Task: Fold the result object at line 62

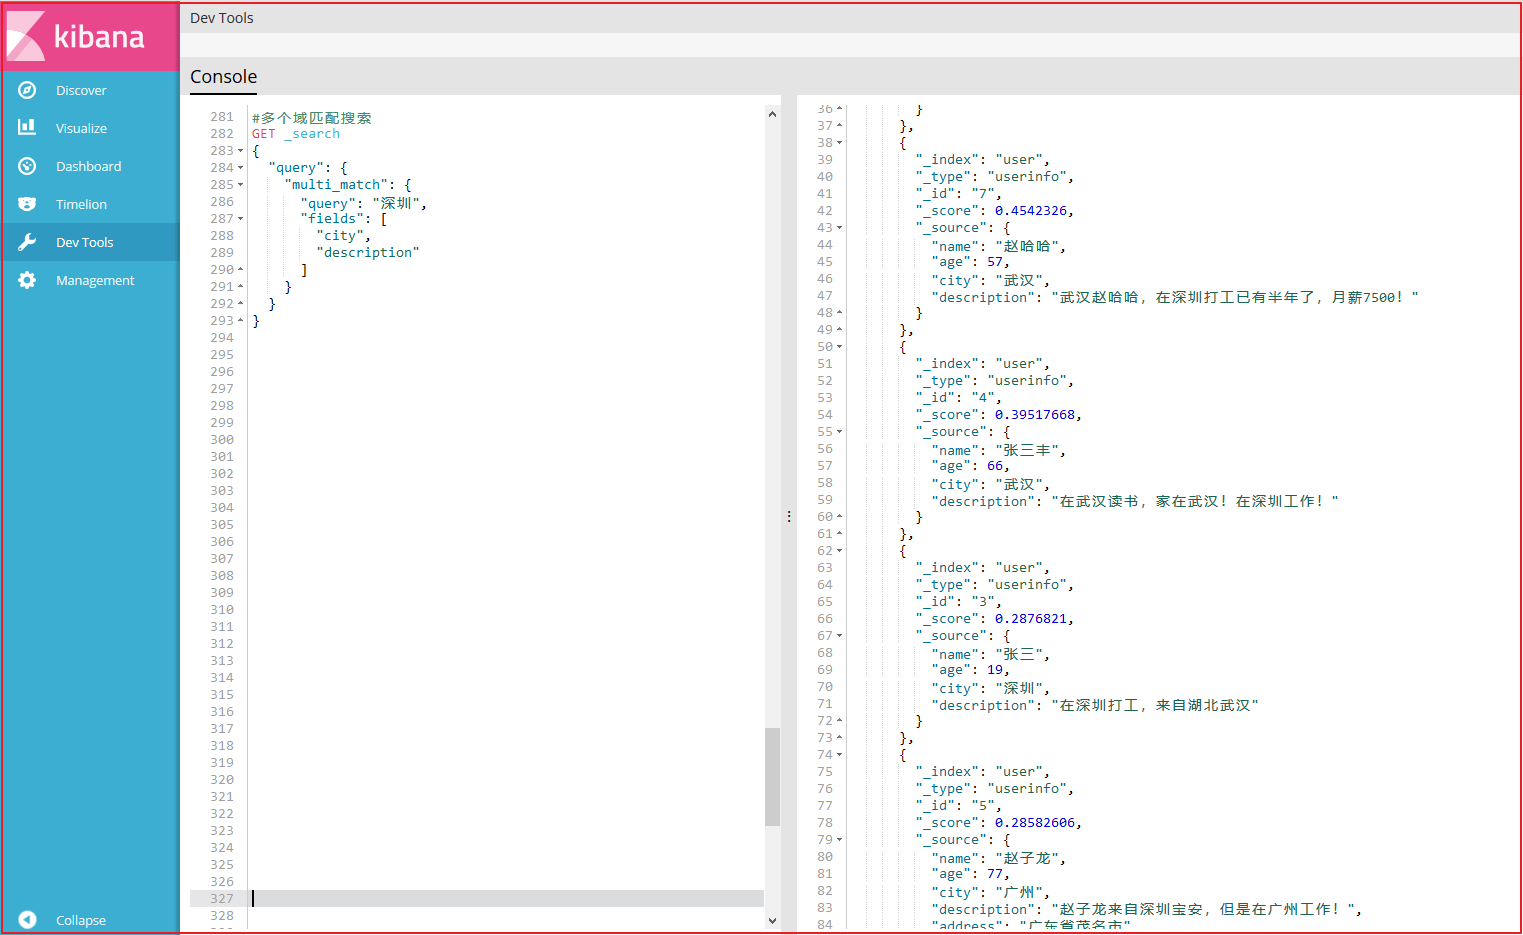Action: tap(840, 551)
